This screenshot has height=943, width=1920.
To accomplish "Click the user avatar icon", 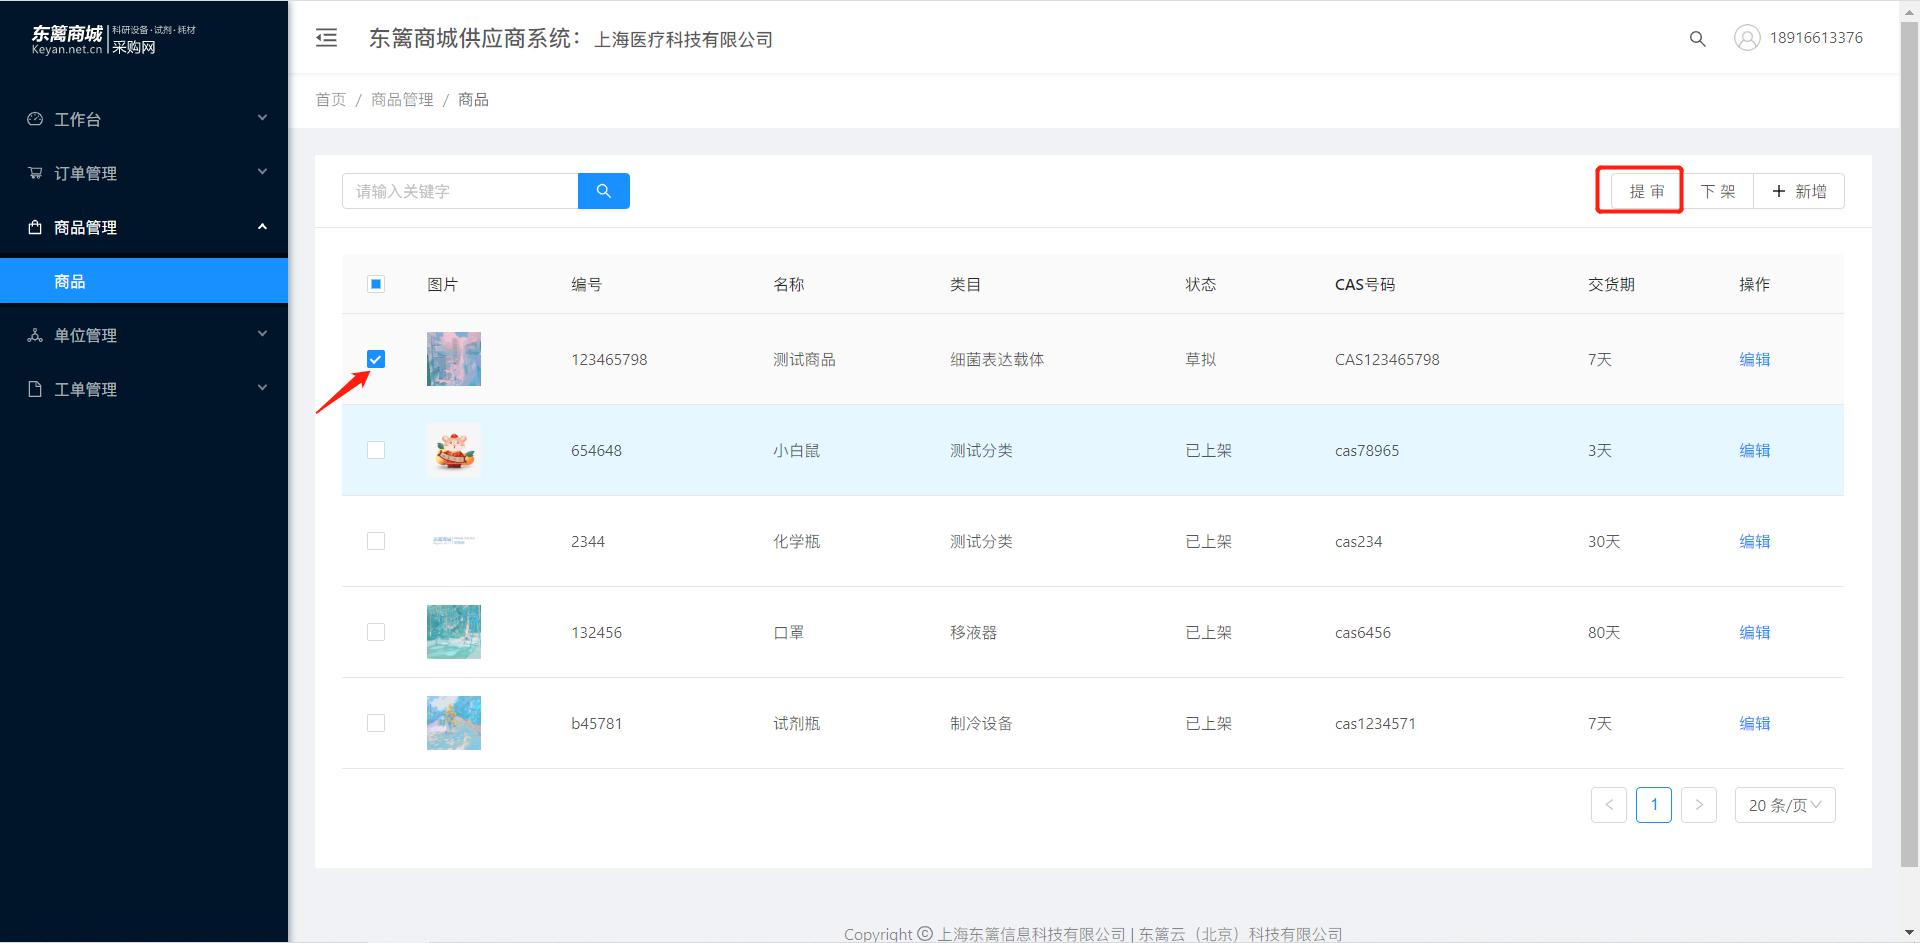I will click(1747, 38).
